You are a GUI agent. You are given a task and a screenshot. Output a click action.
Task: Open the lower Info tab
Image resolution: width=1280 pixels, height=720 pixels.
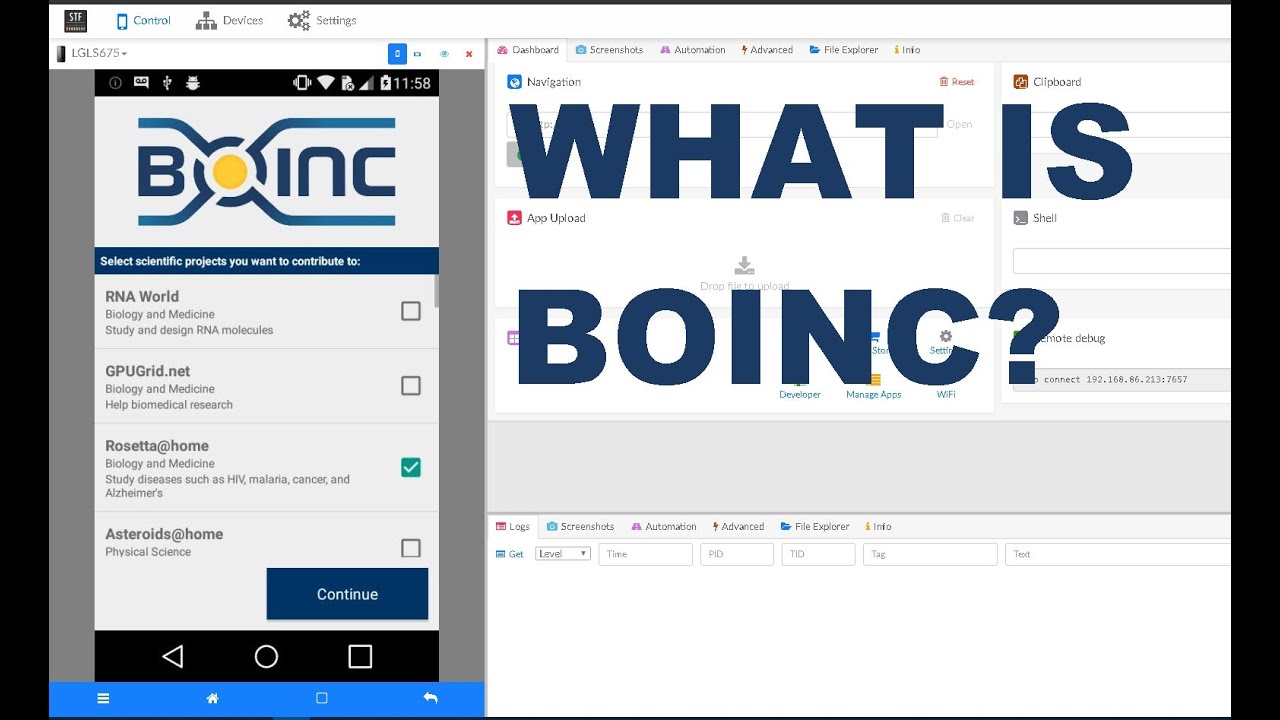coord(878,527)
